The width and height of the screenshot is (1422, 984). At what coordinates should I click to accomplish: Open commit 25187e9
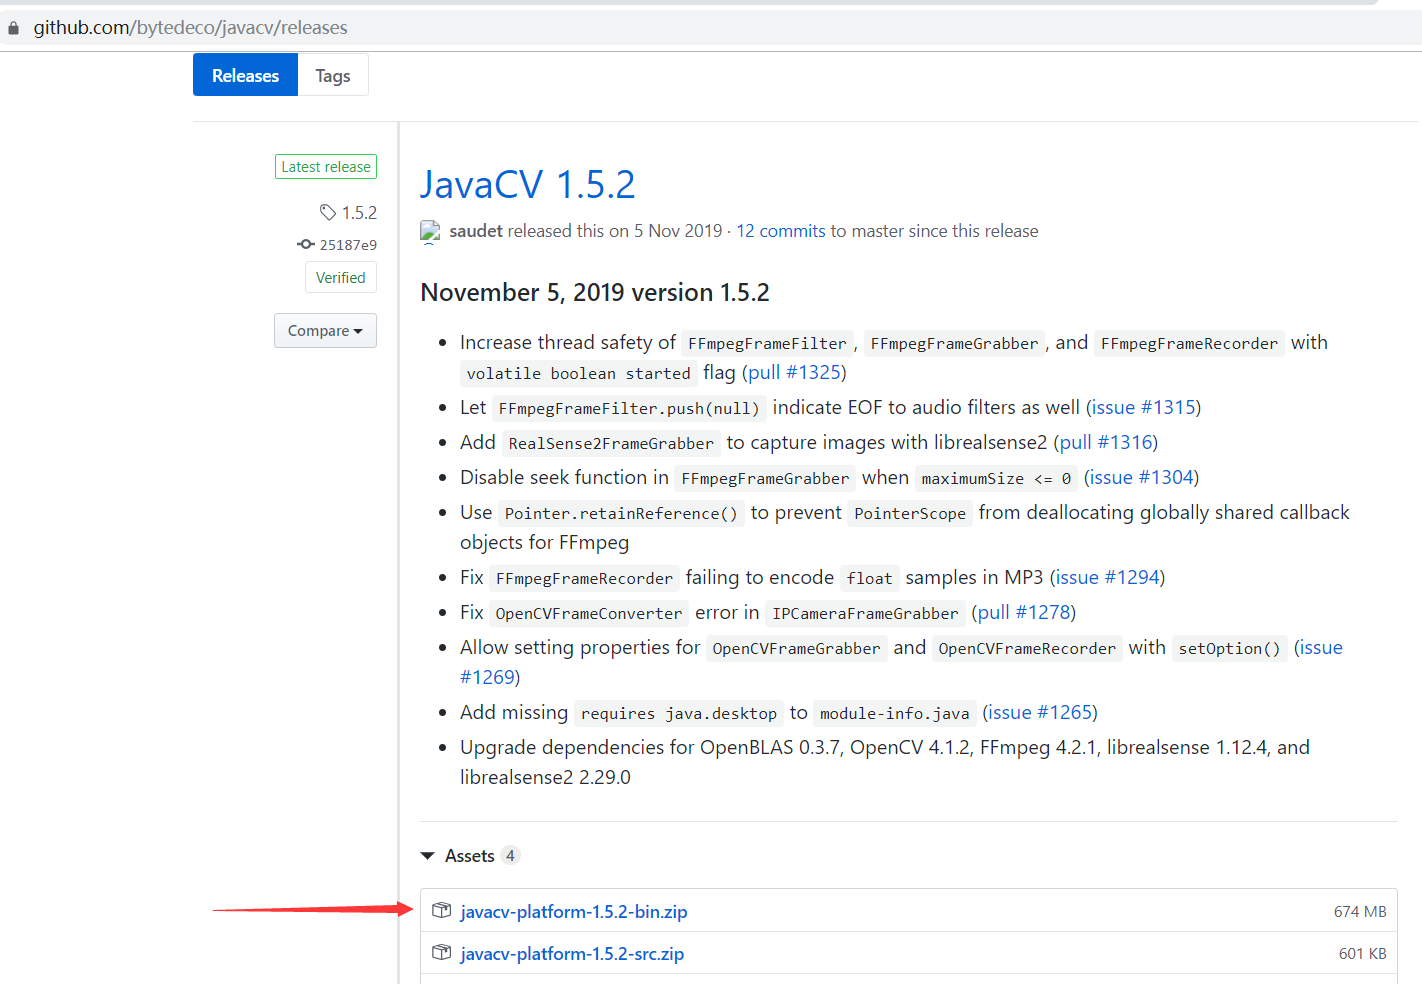click(348, 244)
